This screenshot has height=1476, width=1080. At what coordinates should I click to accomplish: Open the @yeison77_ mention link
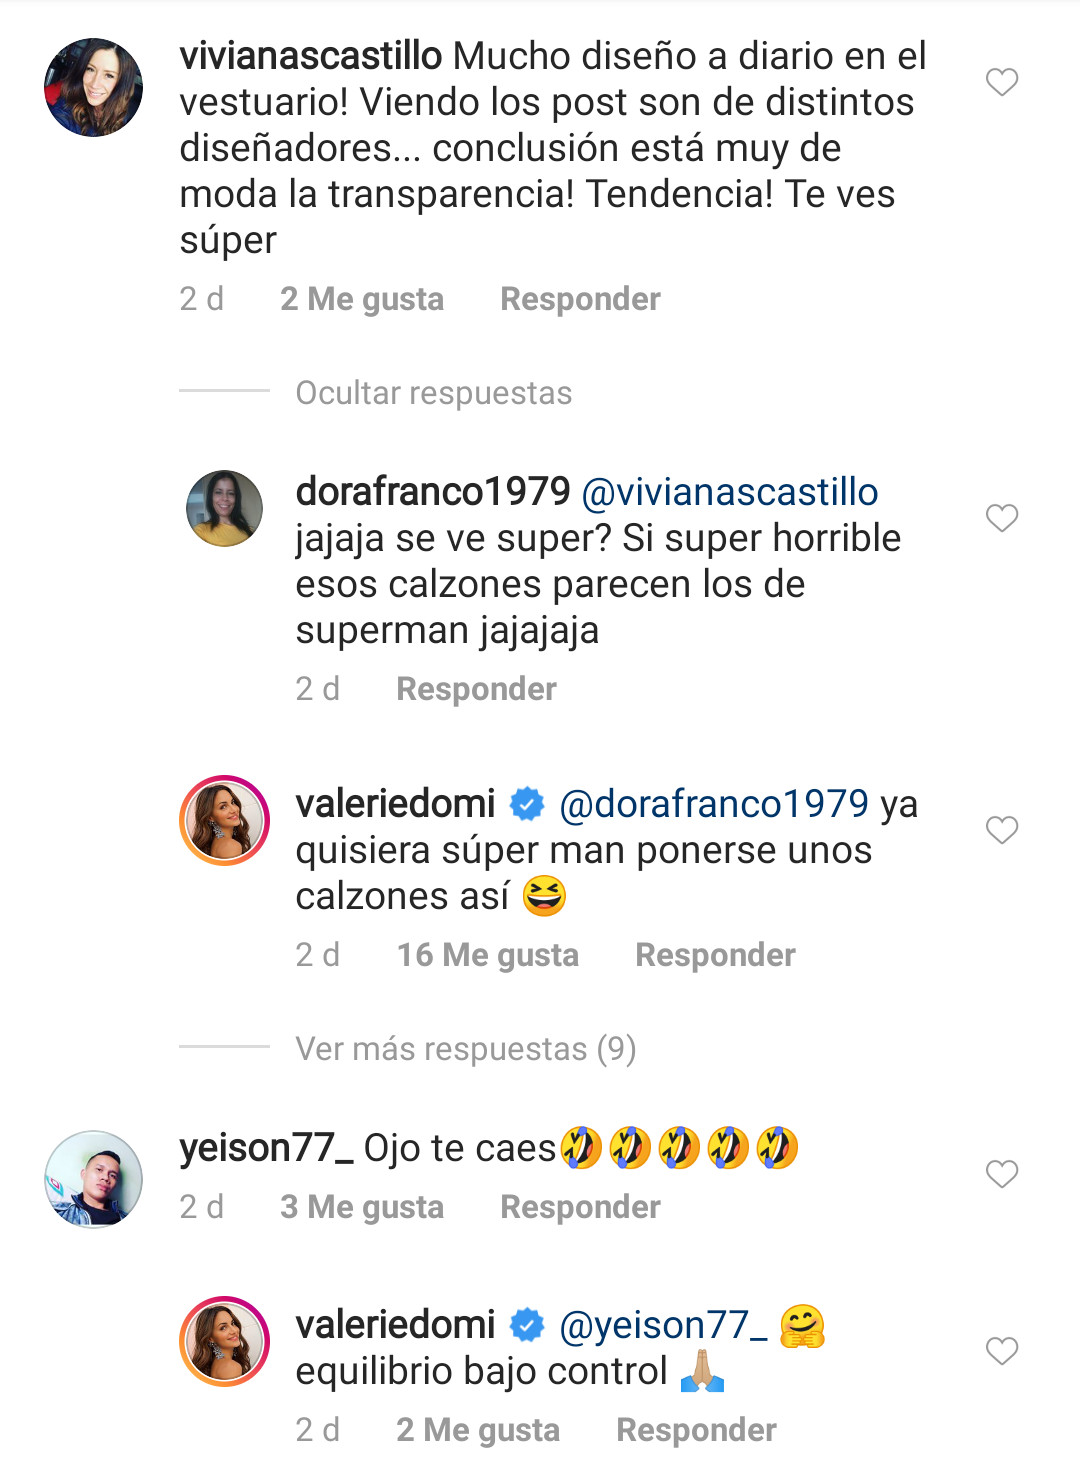click(x=663, y=1325)
